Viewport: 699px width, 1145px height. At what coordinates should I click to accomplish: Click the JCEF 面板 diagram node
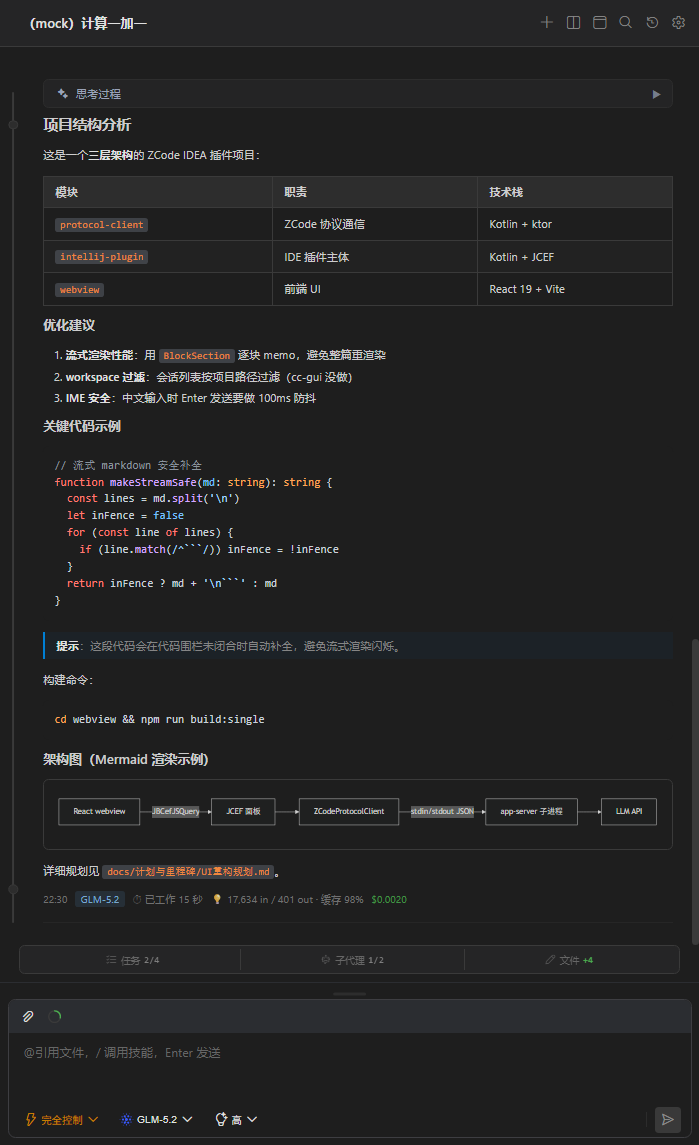pyautogui.click(x=243, y=811)
